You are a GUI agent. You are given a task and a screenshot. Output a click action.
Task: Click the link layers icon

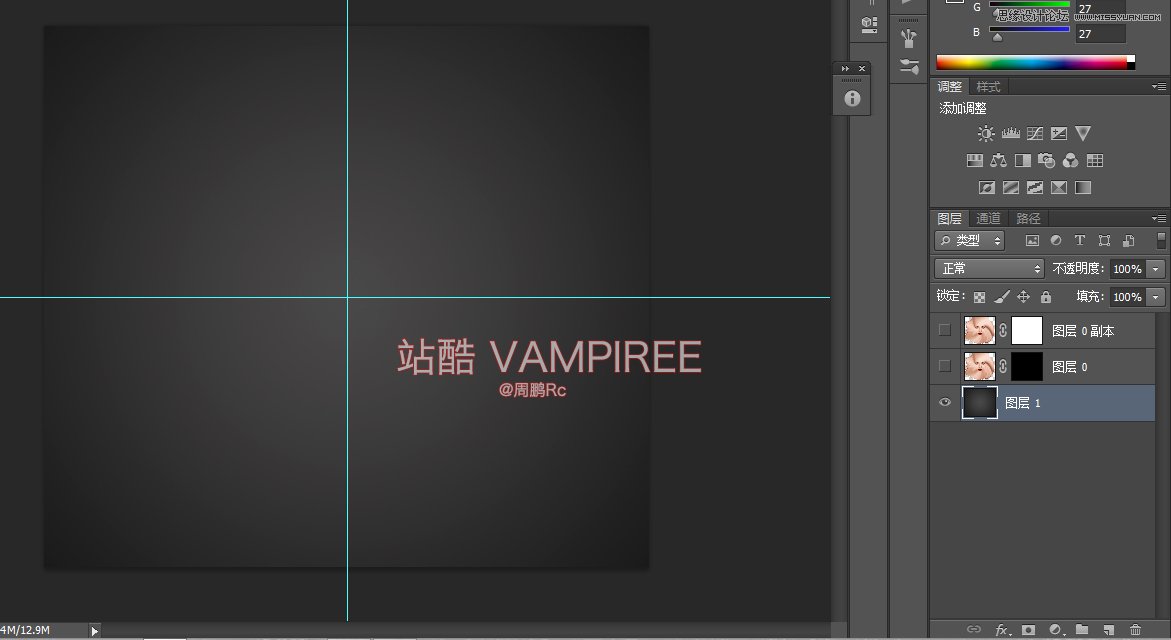click(x=974, y=630)
